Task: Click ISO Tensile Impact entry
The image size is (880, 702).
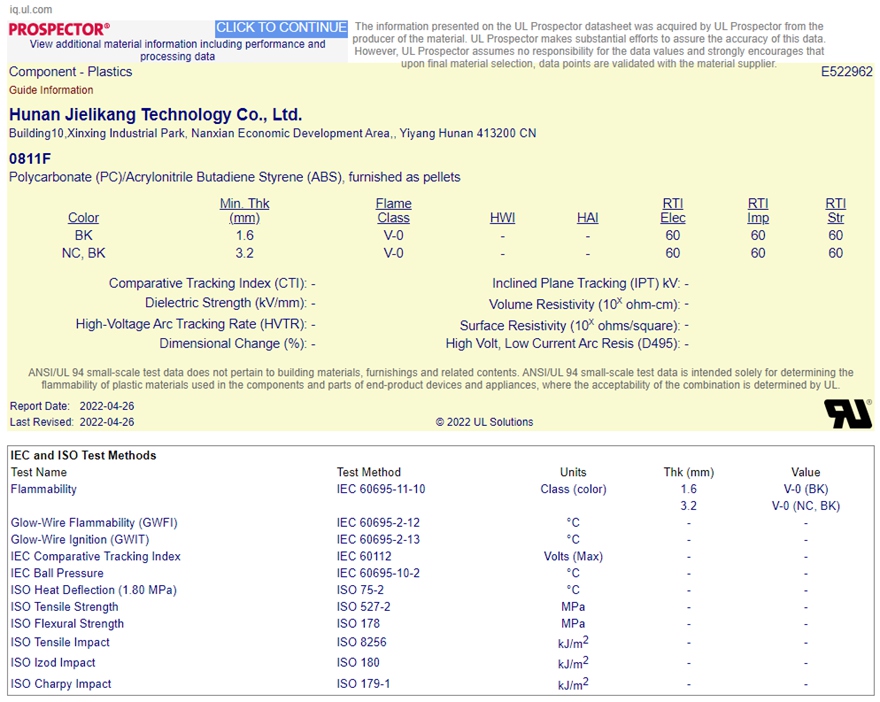Action: (60, 642)
